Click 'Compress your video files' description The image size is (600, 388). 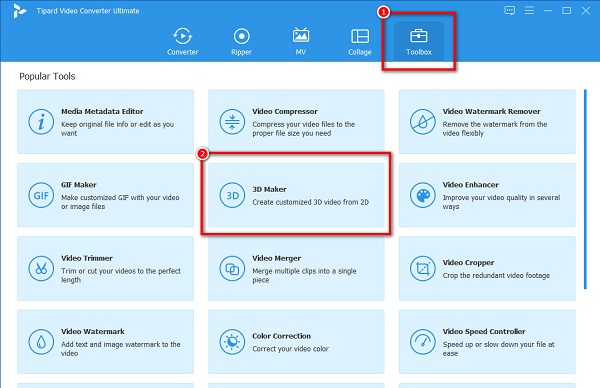pos(303,129)
